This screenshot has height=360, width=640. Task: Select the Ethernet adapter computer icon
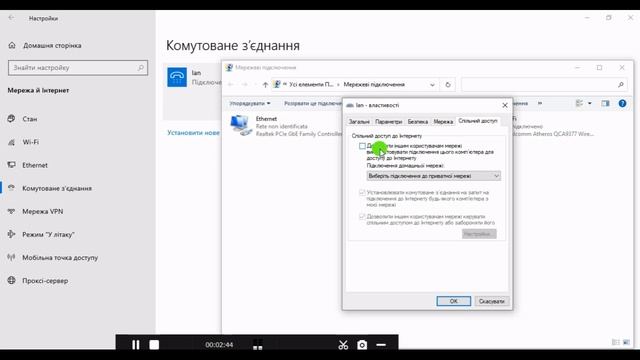point(240,125)
